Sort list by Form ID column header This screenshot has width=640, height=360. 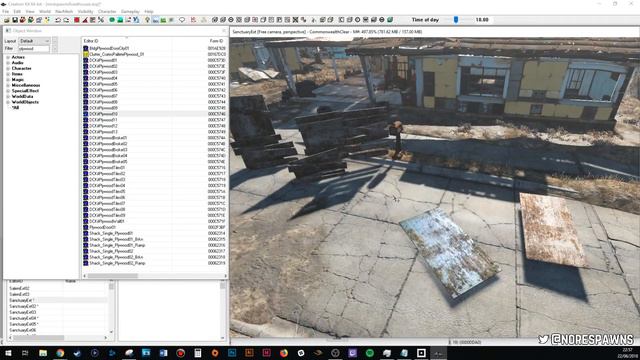point(216,41)
